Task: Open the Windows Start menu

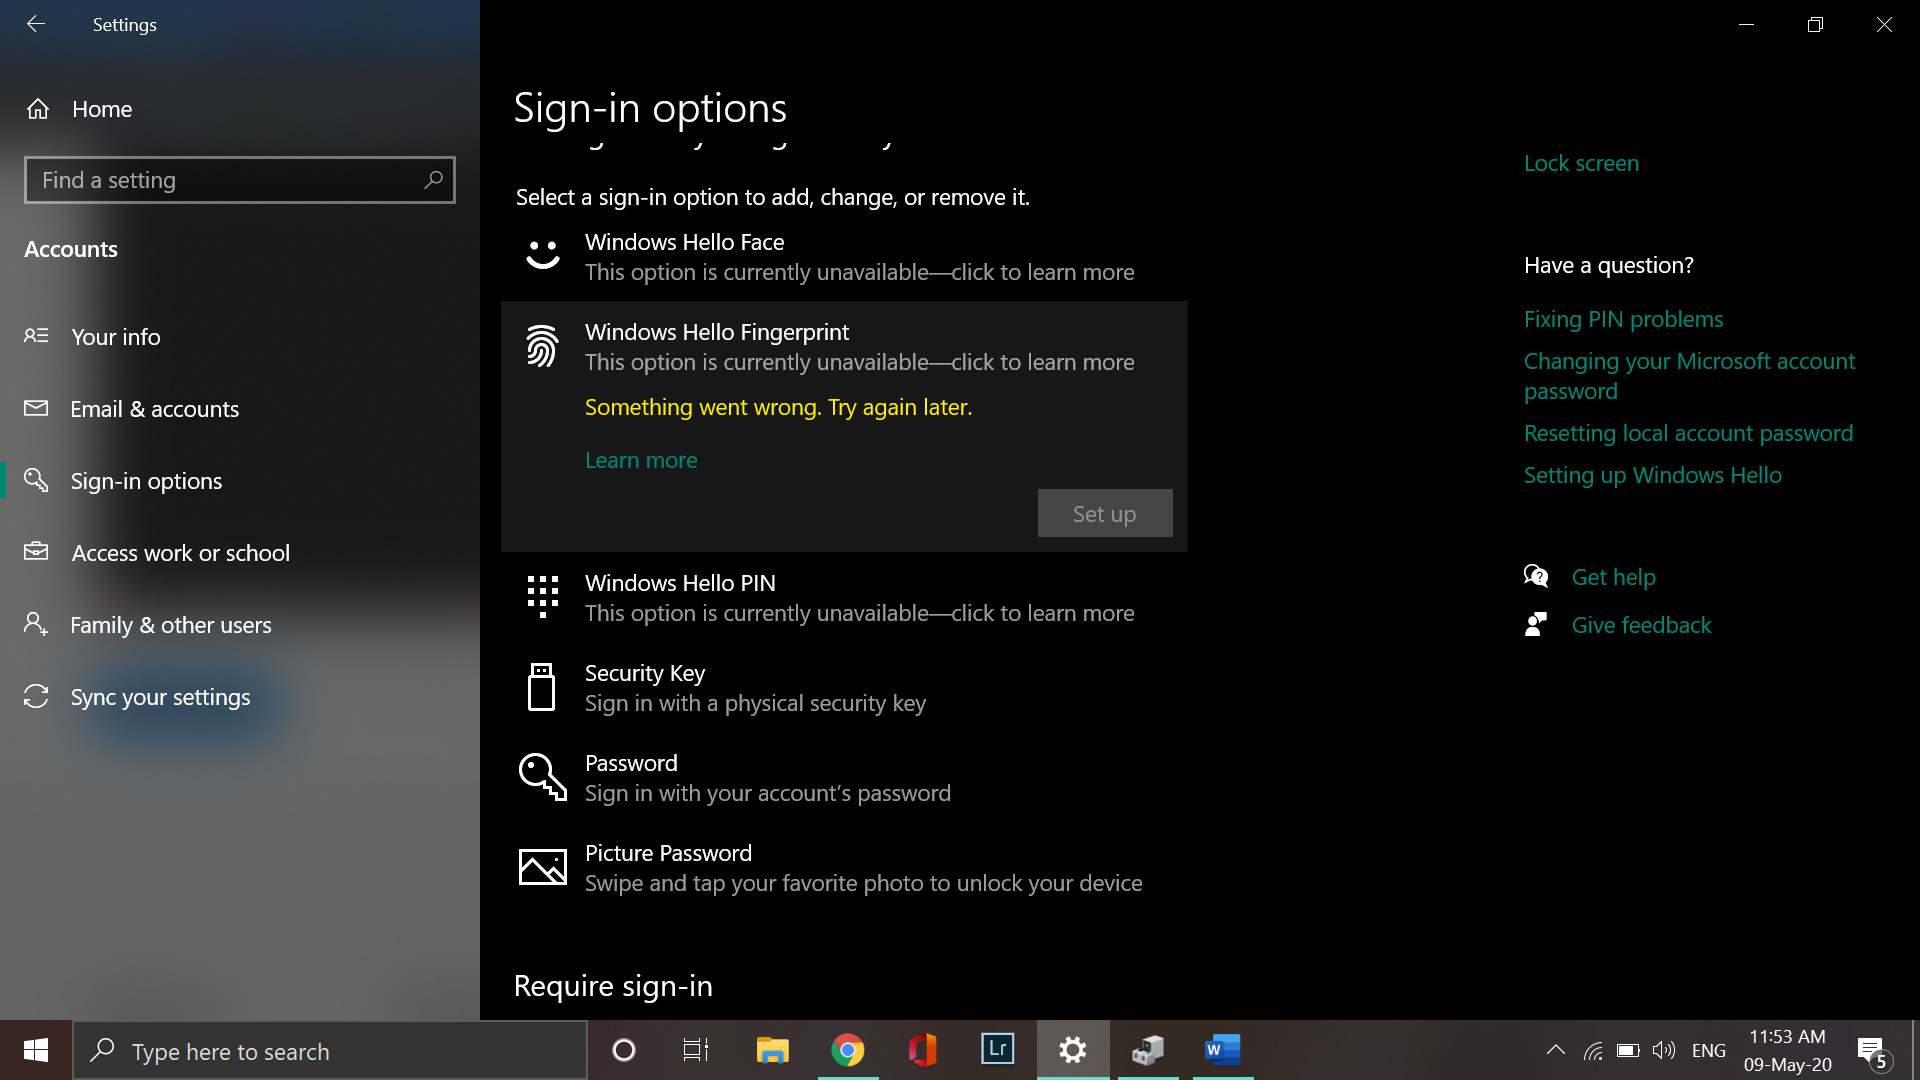Action: [x=36, y=1050]
